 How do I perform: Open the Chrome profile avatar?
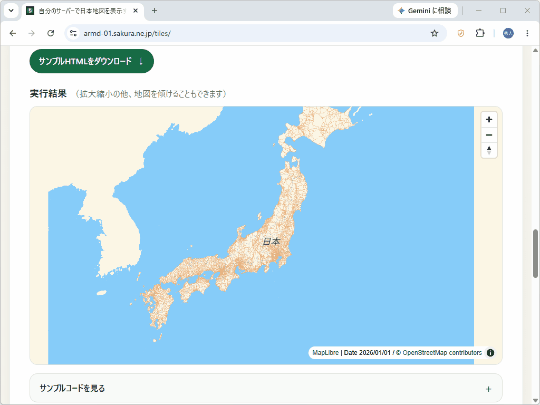pos(508,33)
